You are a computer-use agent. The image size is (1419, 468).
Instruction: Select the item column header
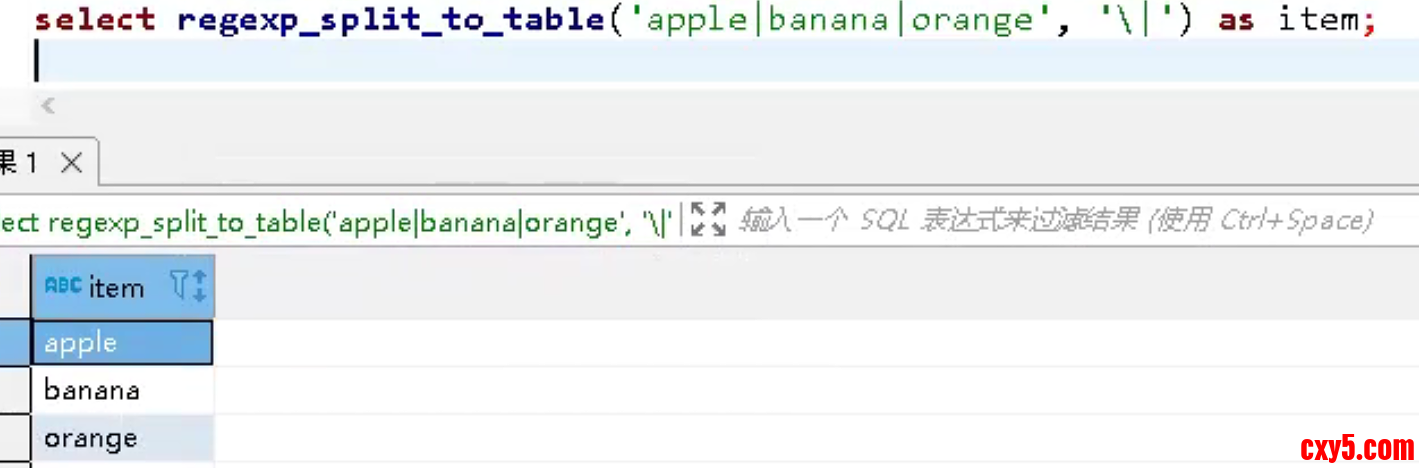[x=117, y=288]
